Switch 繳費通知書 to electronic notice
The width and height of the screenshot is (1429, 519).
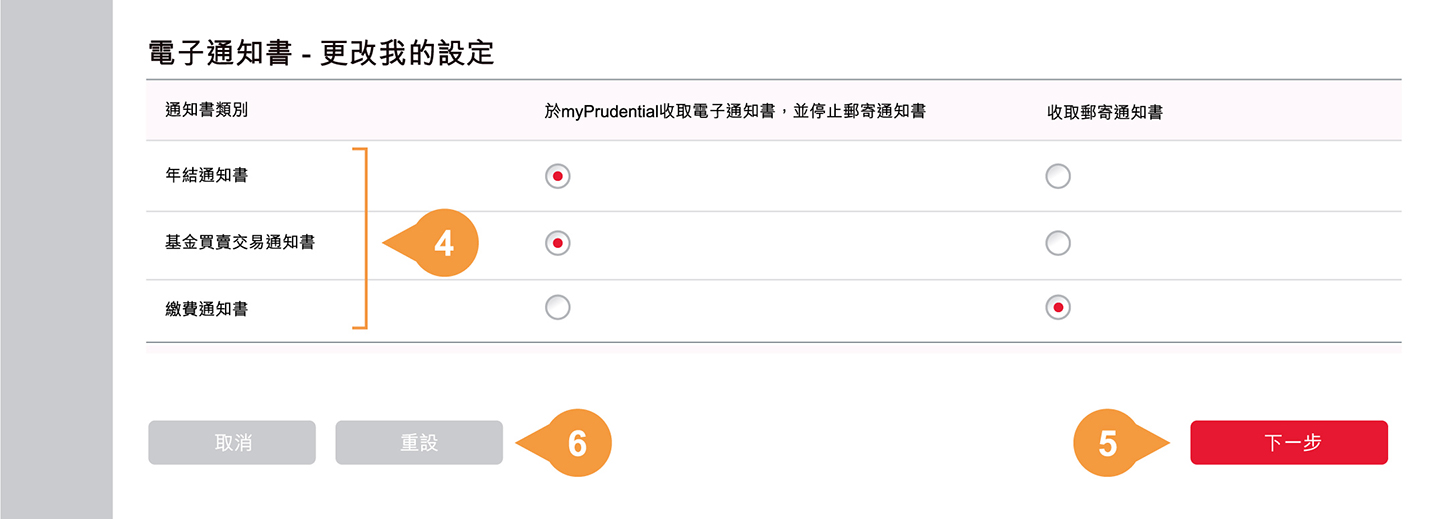[x=558, y=308]
